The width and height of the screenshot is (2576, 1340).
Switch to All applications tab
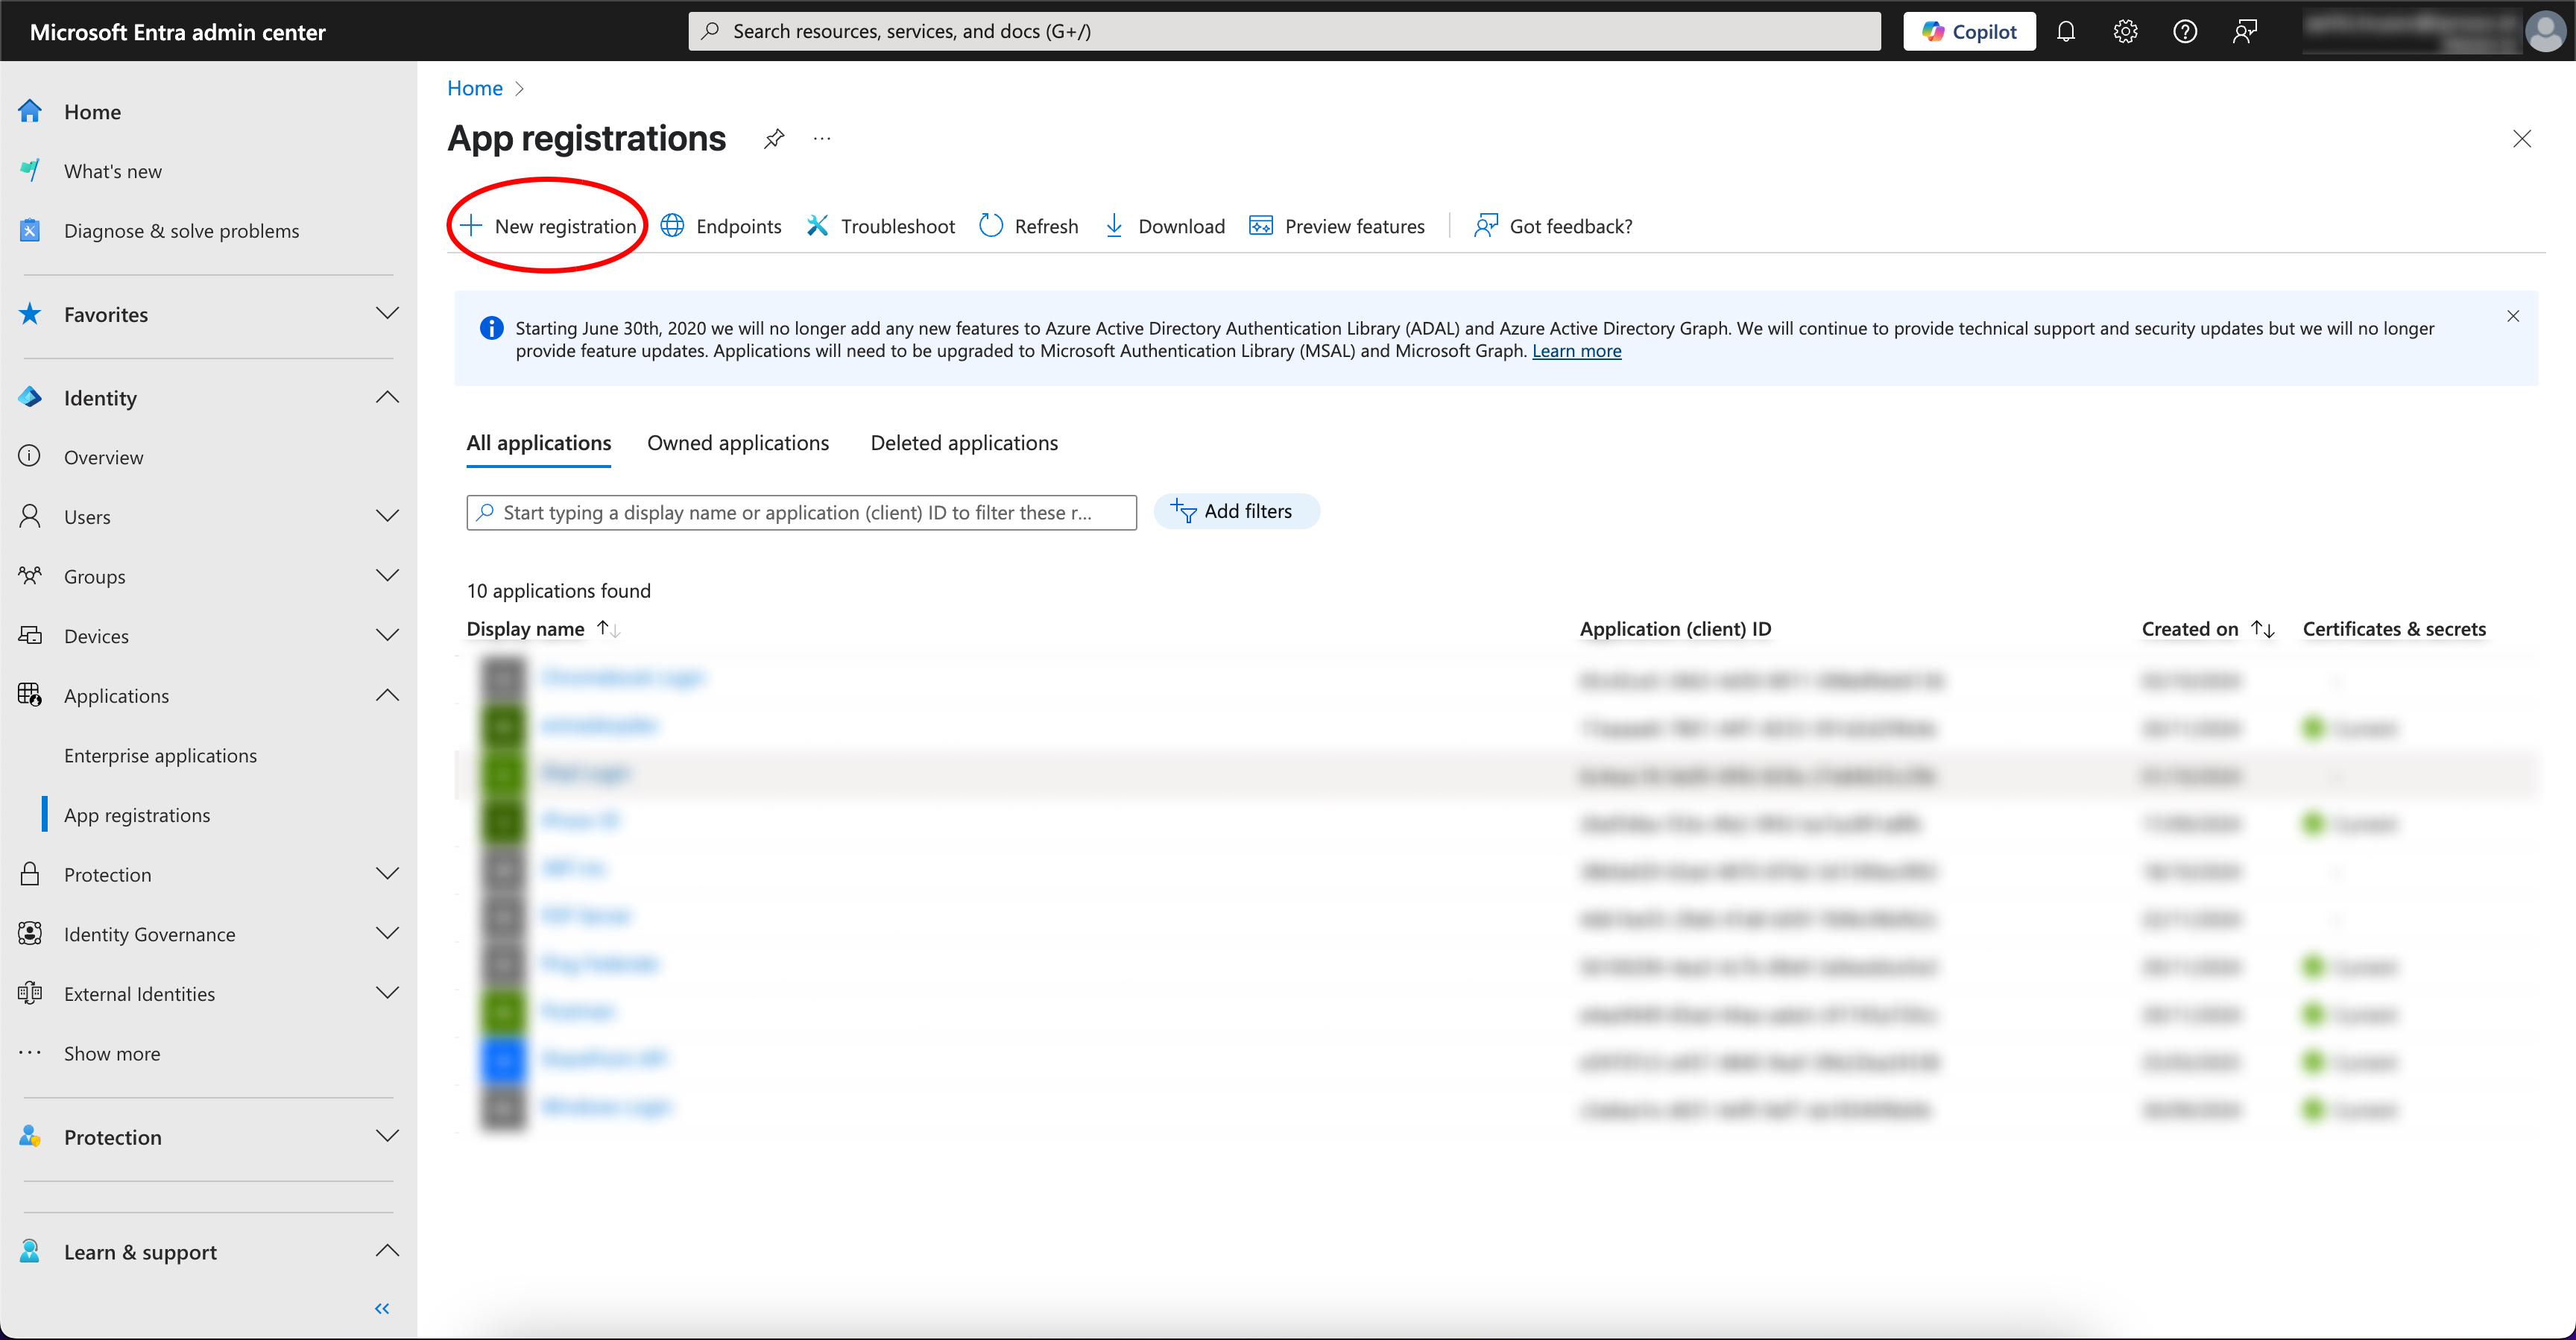[539, 443]
